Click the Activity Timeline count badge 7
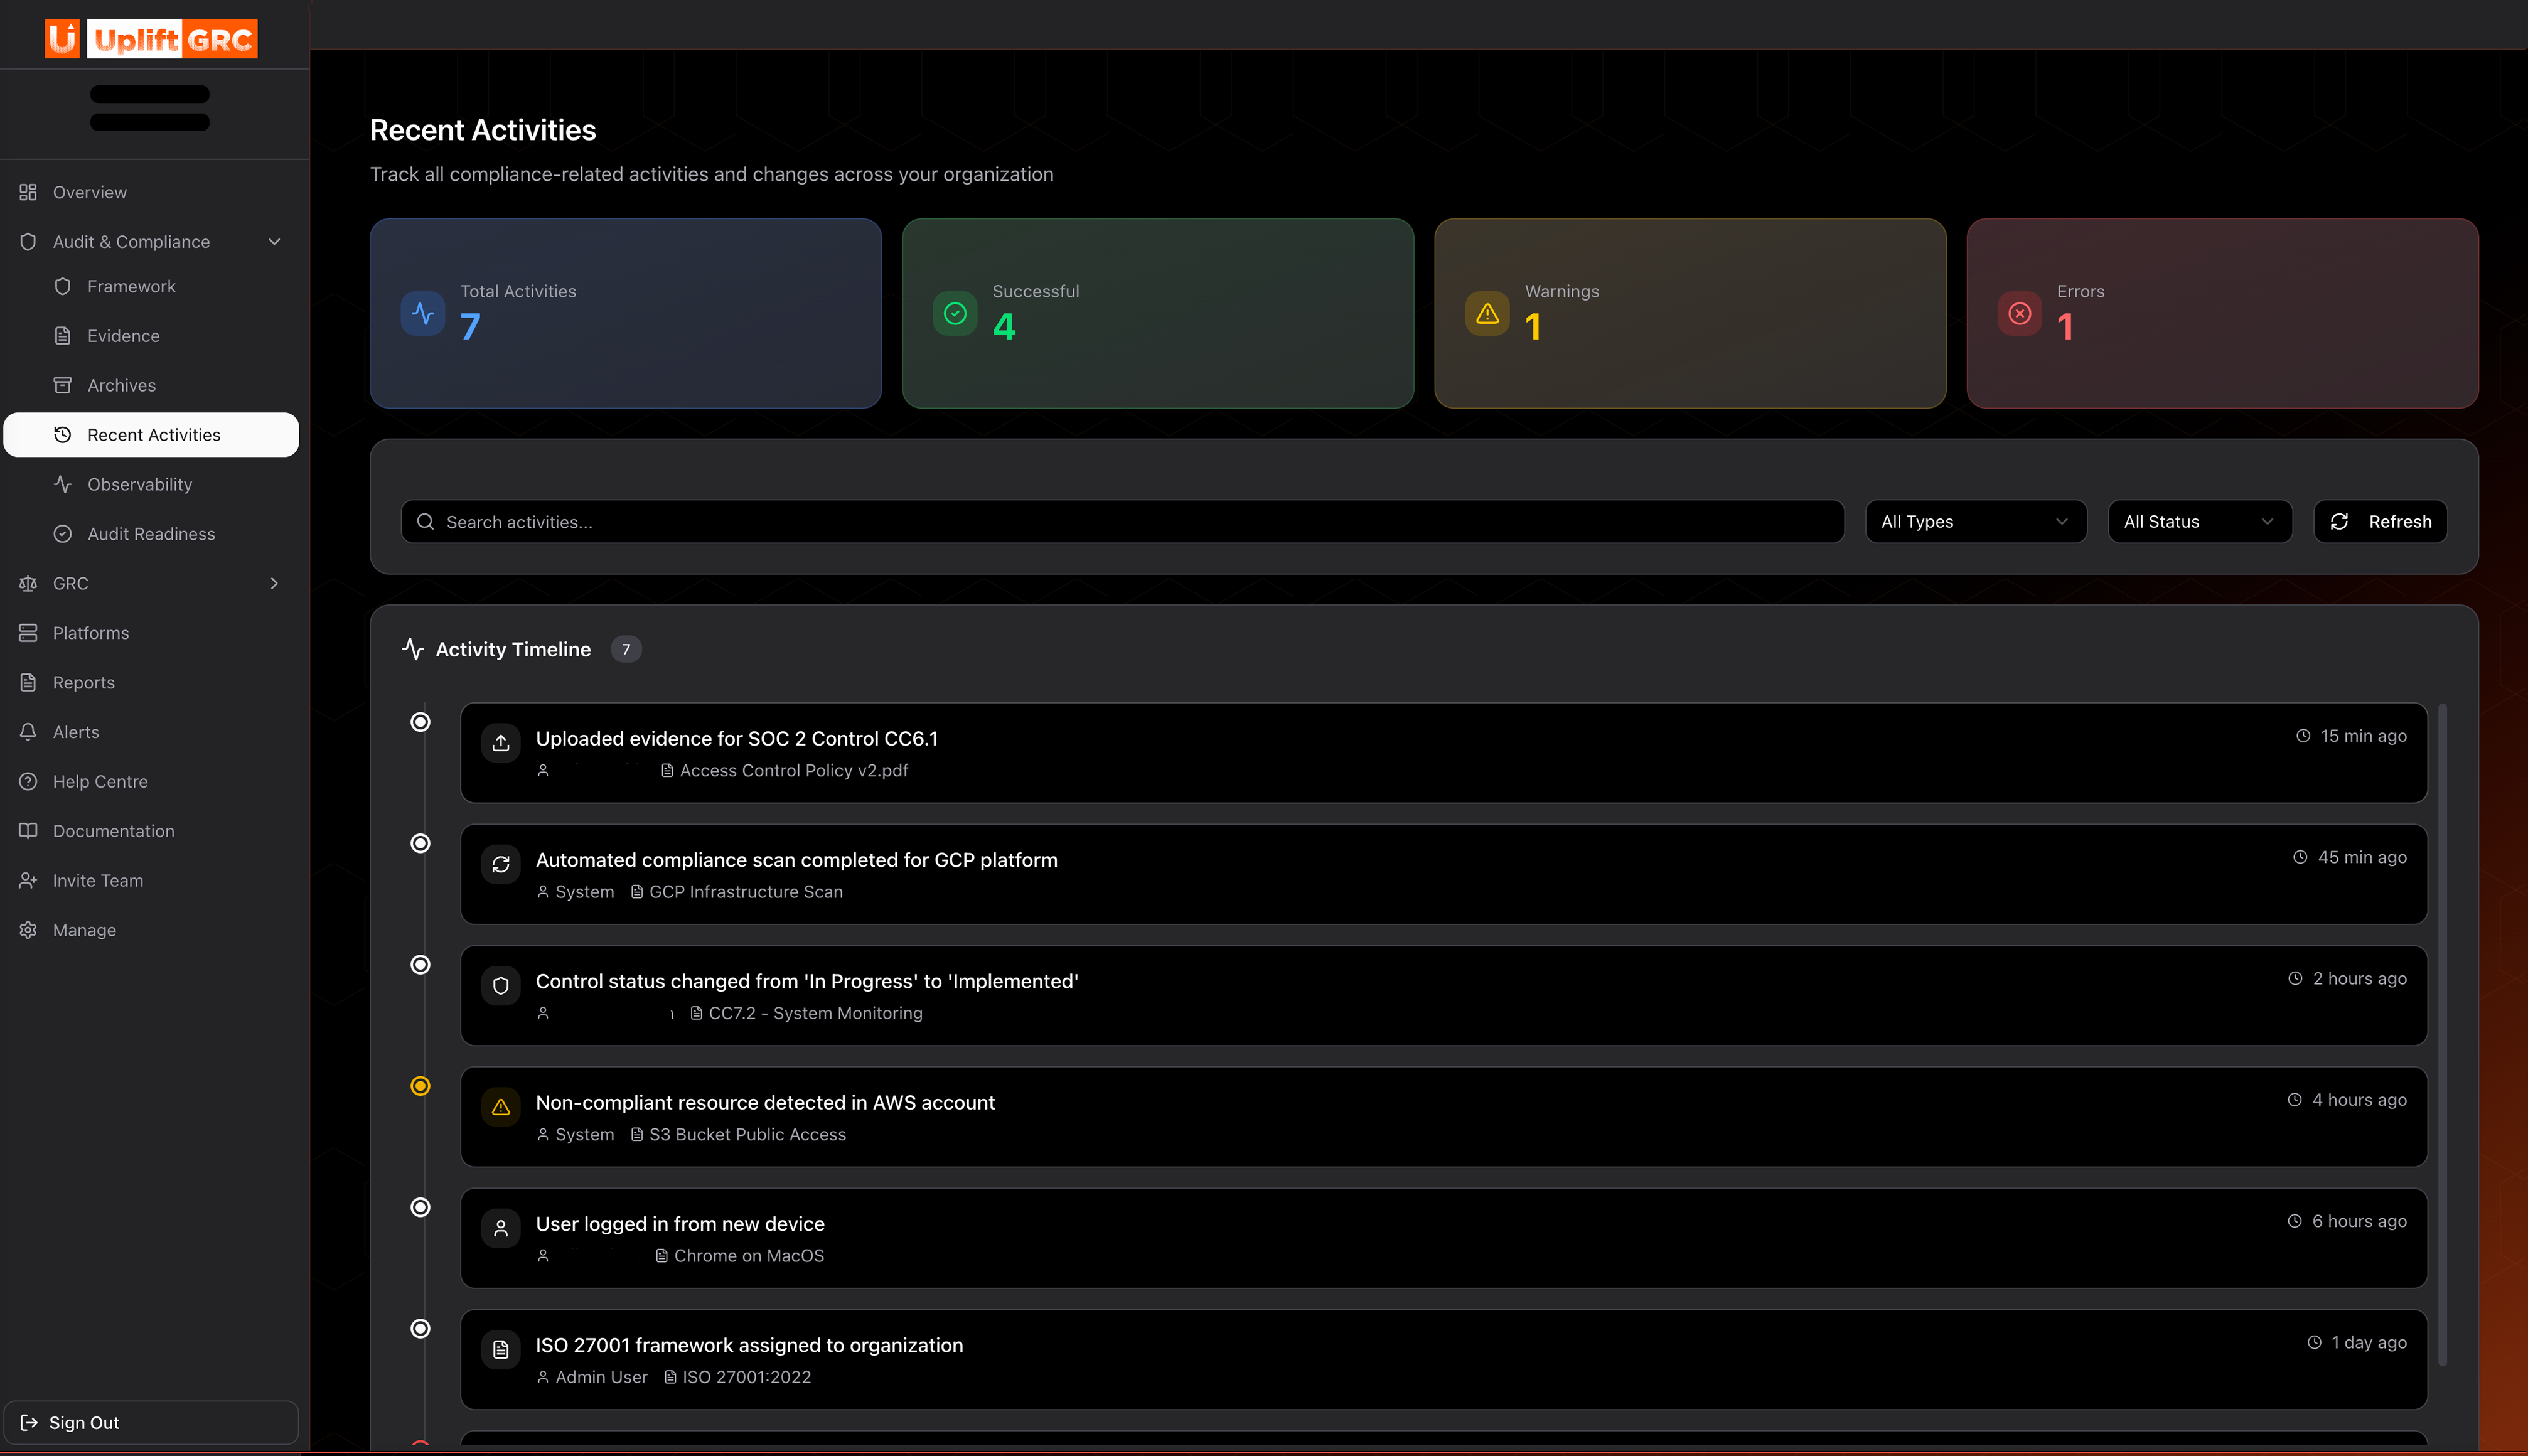The image size is (2528, 1456). 626,649
